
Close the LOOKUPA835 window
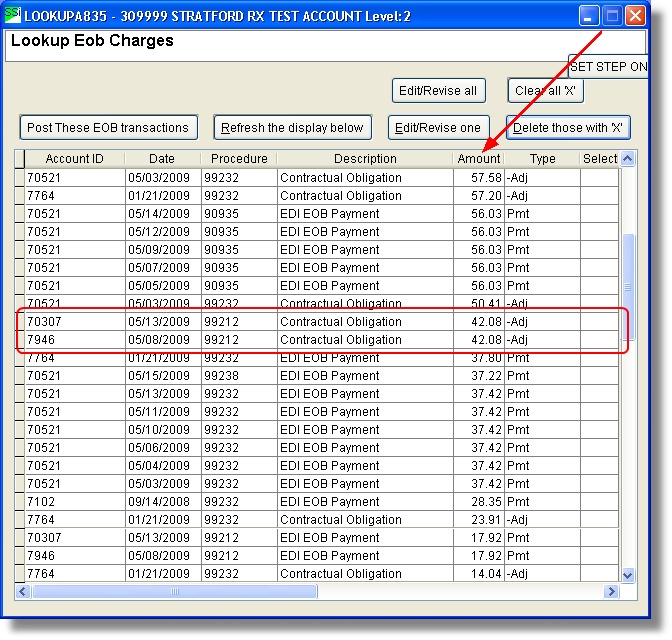pos(635,16)
